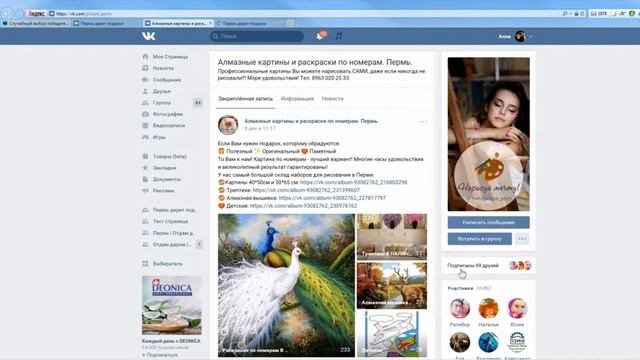Click the Группы sidebar icon

tap(145, 102)
